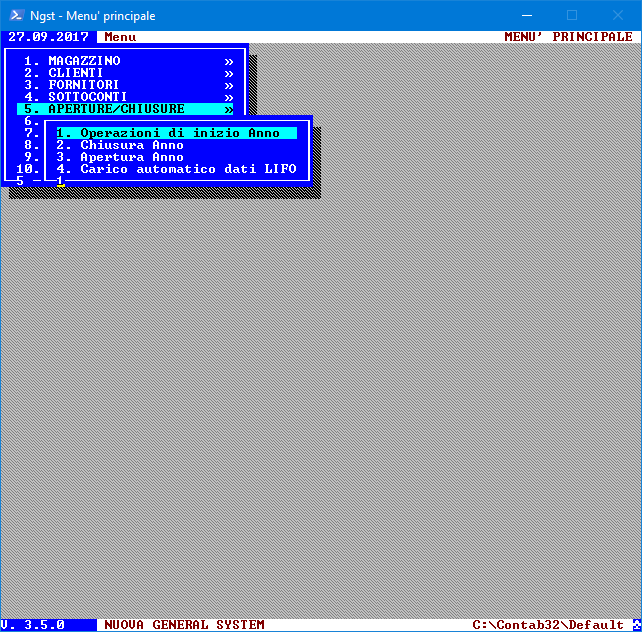Click the status bar corner icon
The image size is (642, 632).
(x=636, y=625)
